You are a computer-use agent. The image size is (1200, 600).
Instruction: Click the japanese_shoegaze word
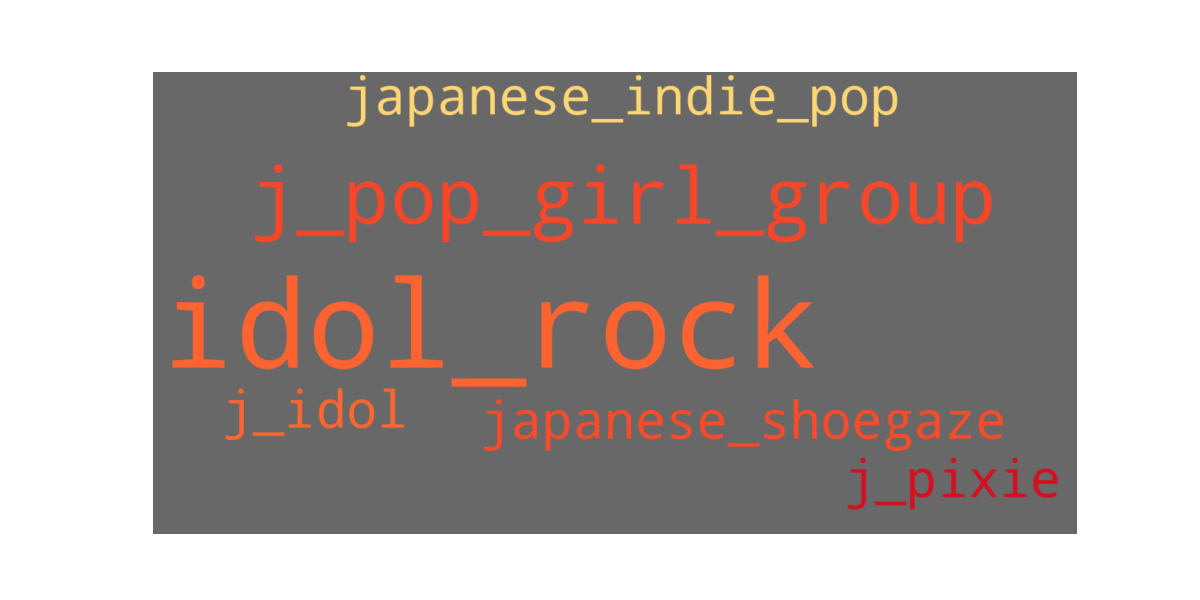tap(743, 424)
